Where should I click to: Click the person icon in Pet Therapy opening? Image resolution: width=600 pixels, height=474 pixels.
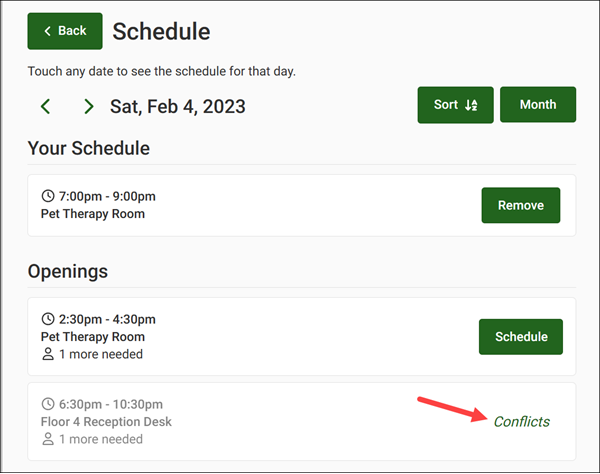47,354
